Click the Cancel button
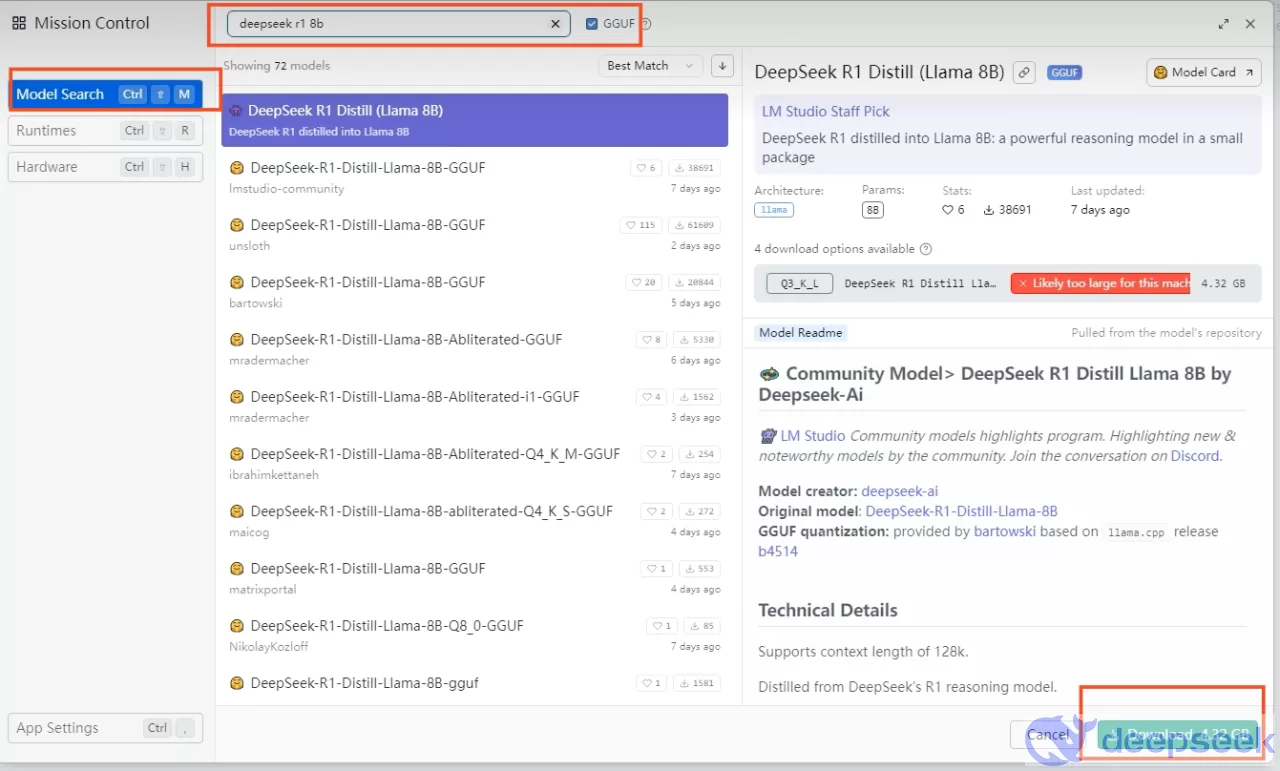1280x771 pixels. (x=1048, y=735)
